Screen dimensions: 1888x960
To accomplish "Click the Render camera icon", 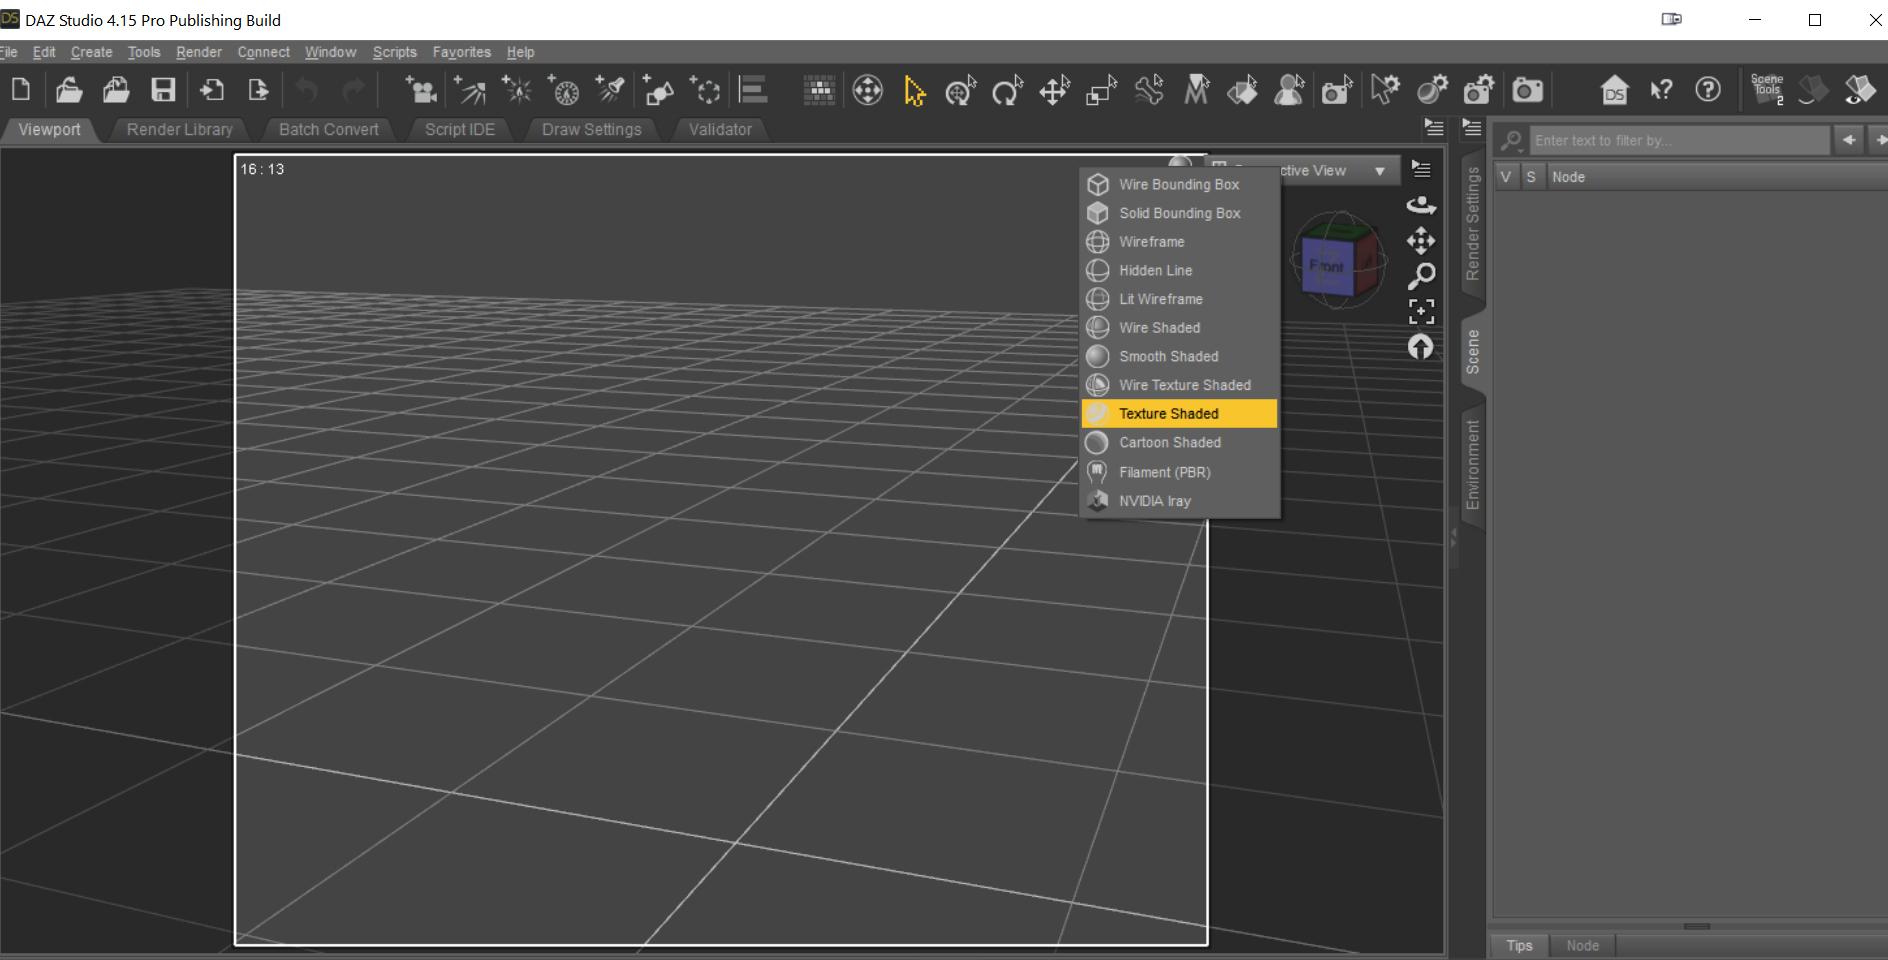I will pos(1527,91).
